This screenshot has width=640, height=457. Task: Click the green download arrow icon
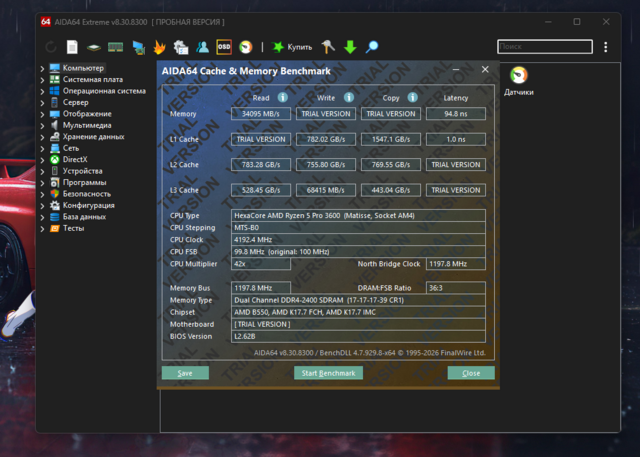click(350, 47)
